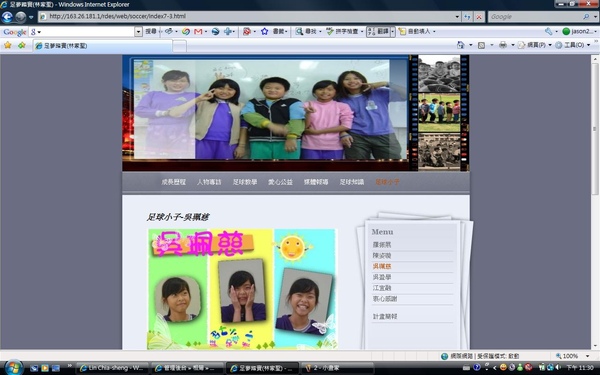The height and width of the screenshot is (375, 600).
Task: Go forward with the browser Forward arrow
Action: click(20, 17)
